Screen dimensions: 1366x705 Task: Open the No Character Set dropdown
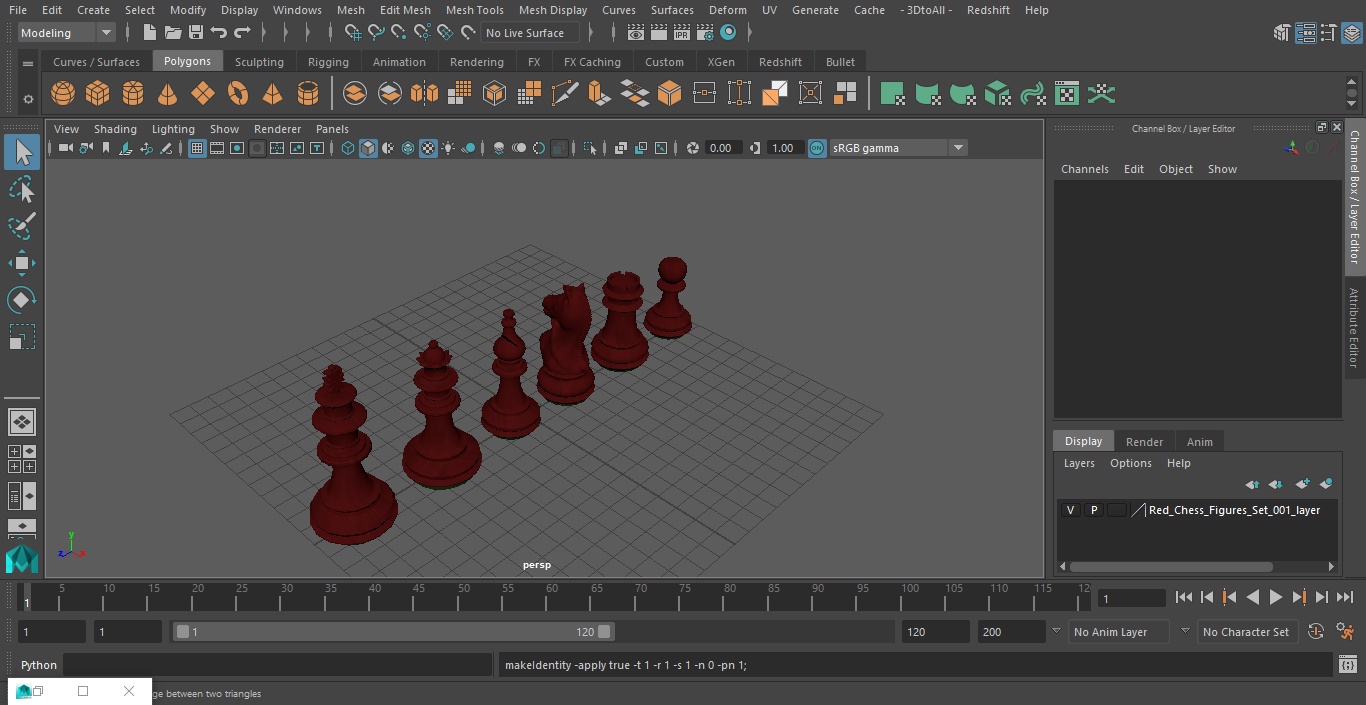(1247, 632)
